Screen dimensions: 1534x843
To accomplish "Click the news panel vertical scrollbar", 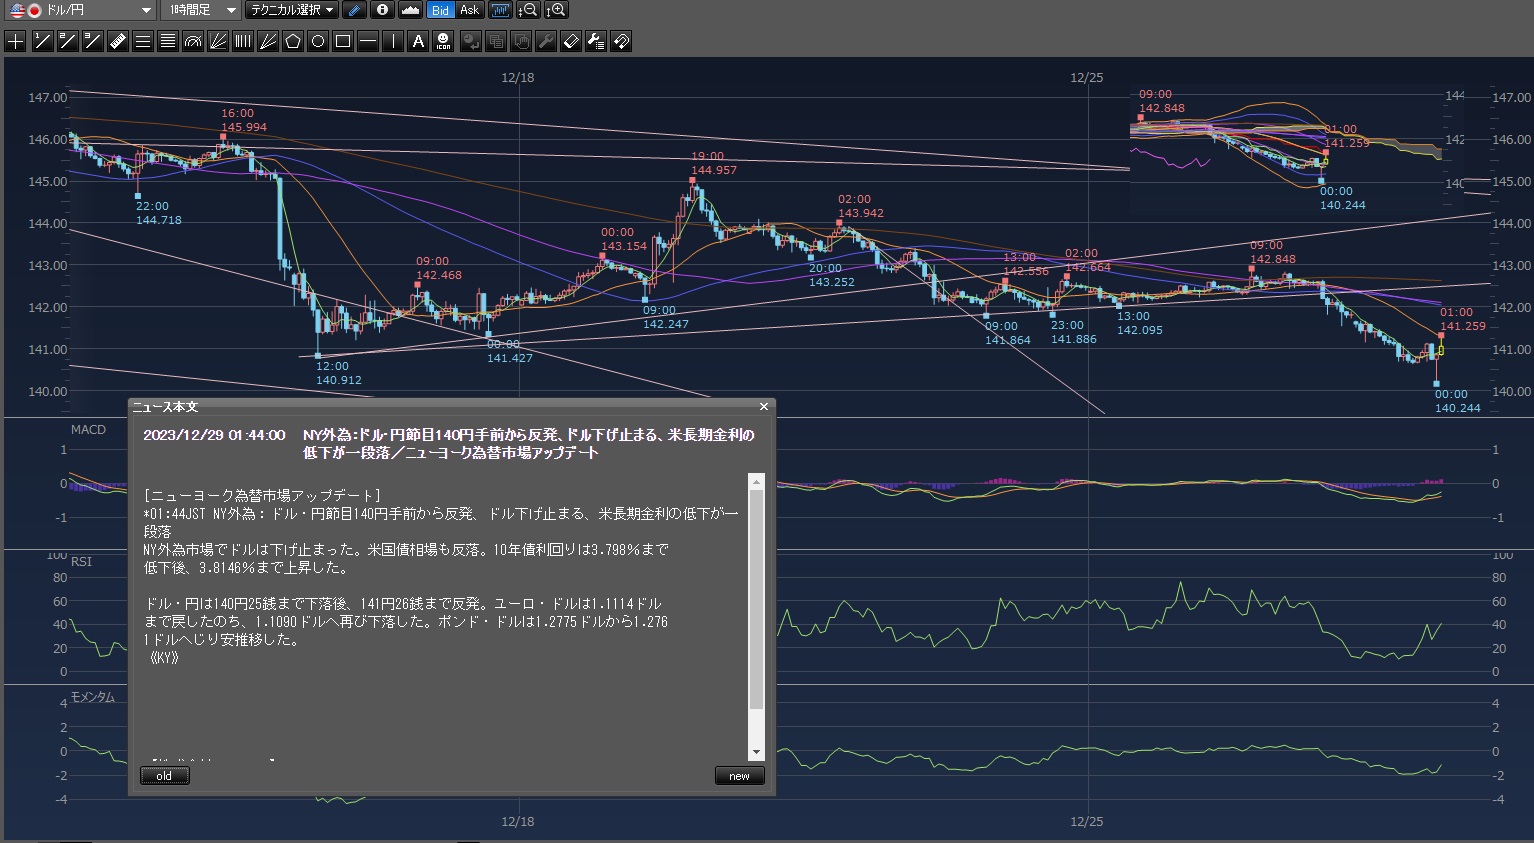I will (x=756, y=600).
